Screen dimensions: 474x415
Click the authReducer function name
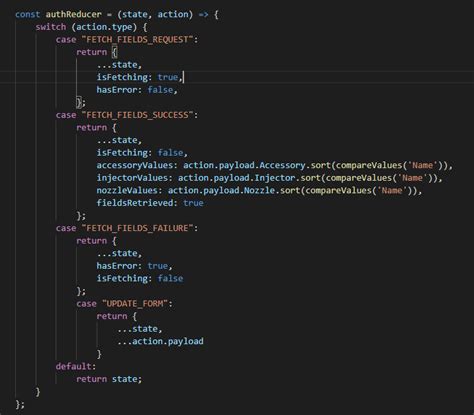click(73, 14)
